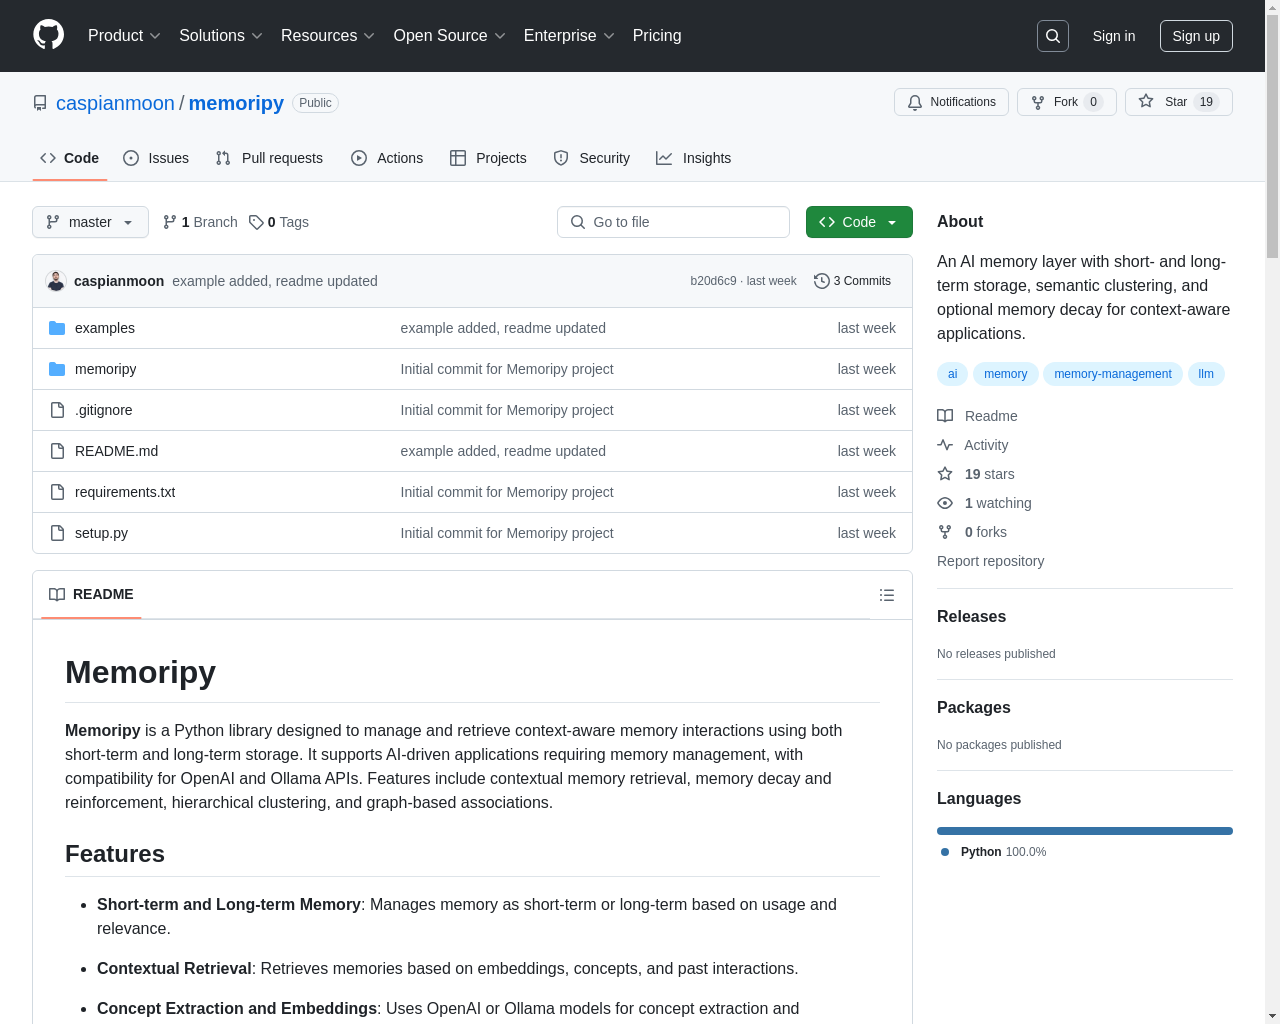Click the star count 19 badge

[x=1206, y=102]
